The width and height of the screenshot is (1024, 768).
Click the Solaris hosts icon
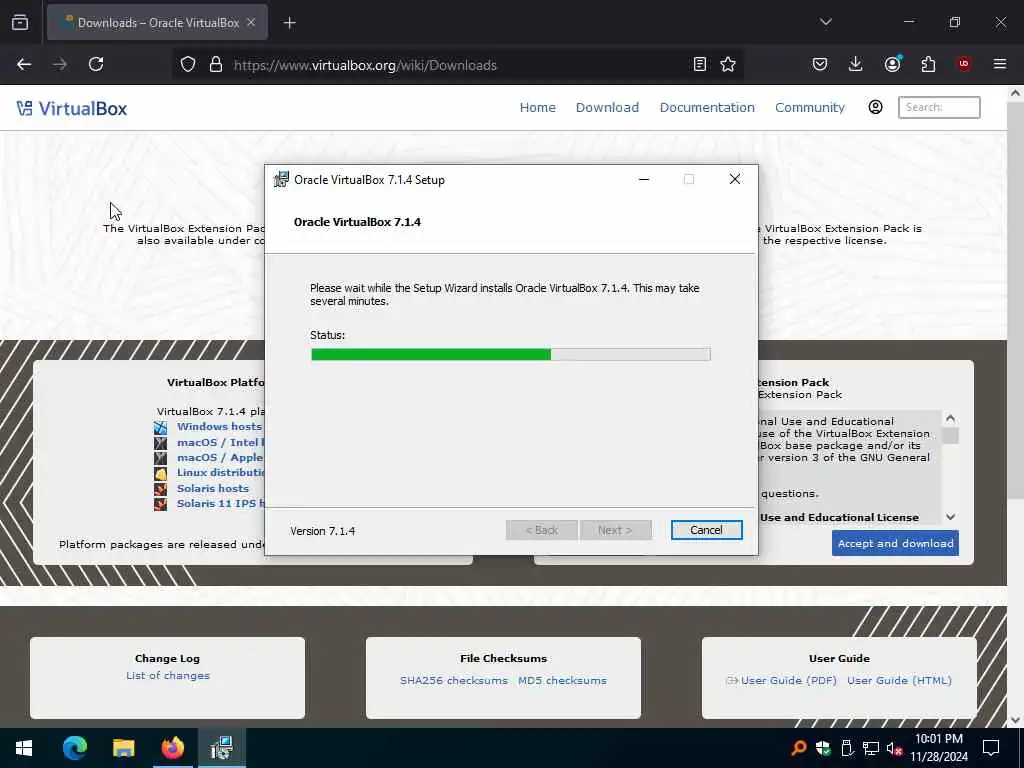click(161, 489)
